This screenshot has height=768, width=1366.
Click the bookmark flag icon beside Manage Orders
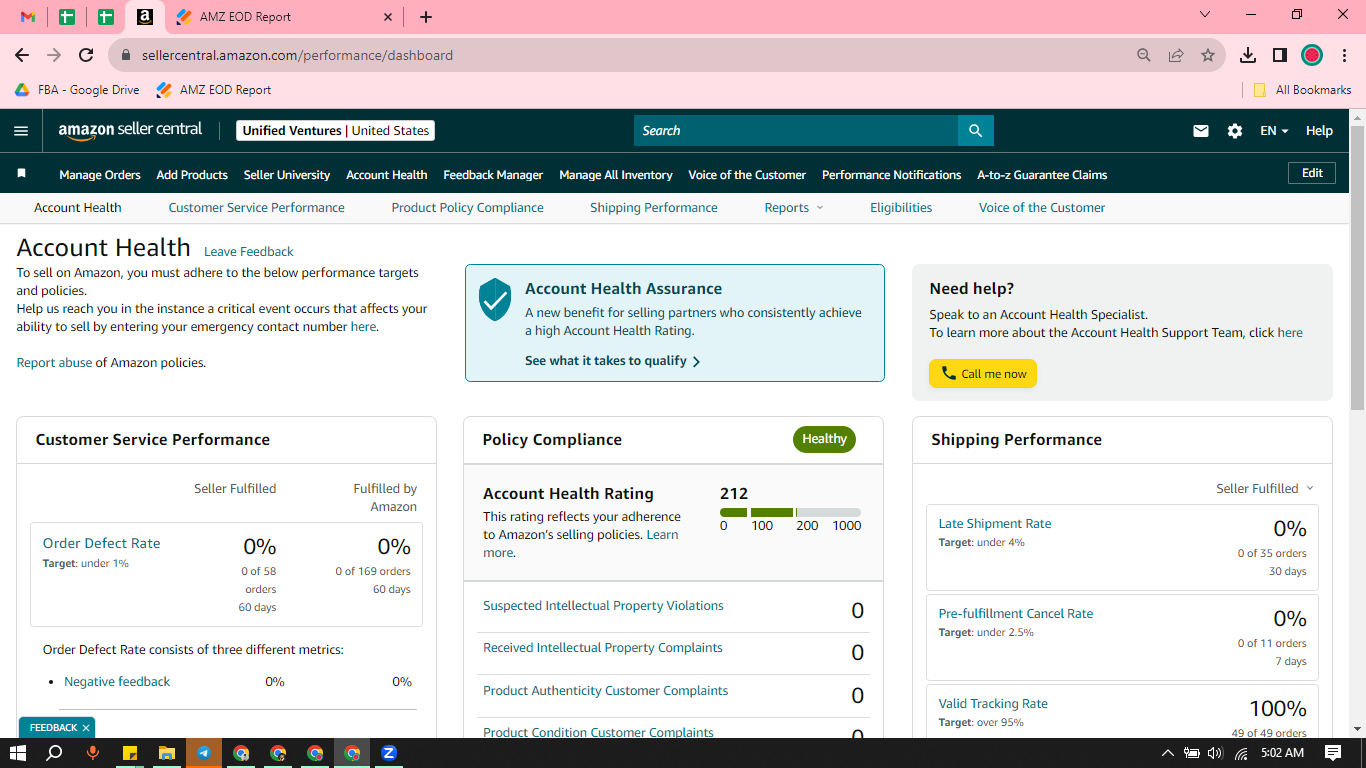pyautogui.click(x=22, y=174)
